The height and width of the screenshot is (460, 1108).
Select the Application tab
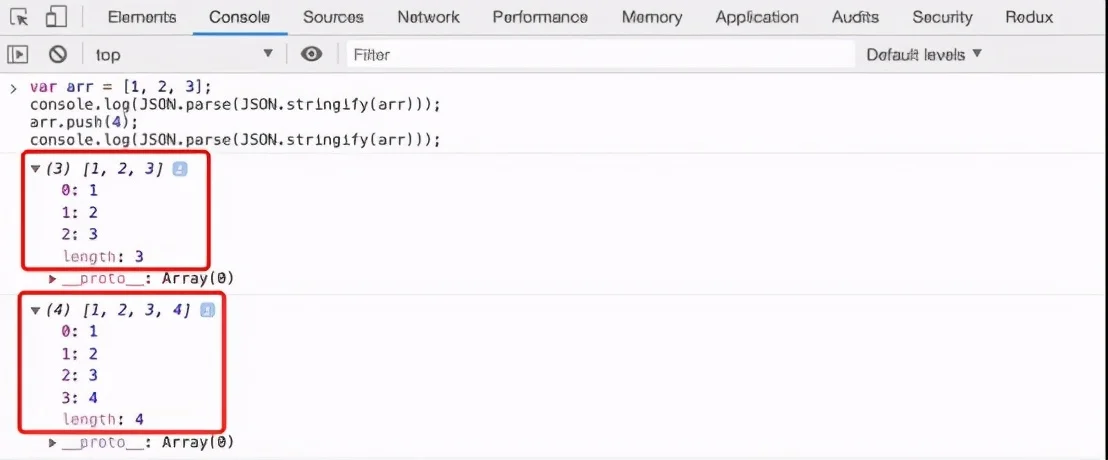(757, 17)
